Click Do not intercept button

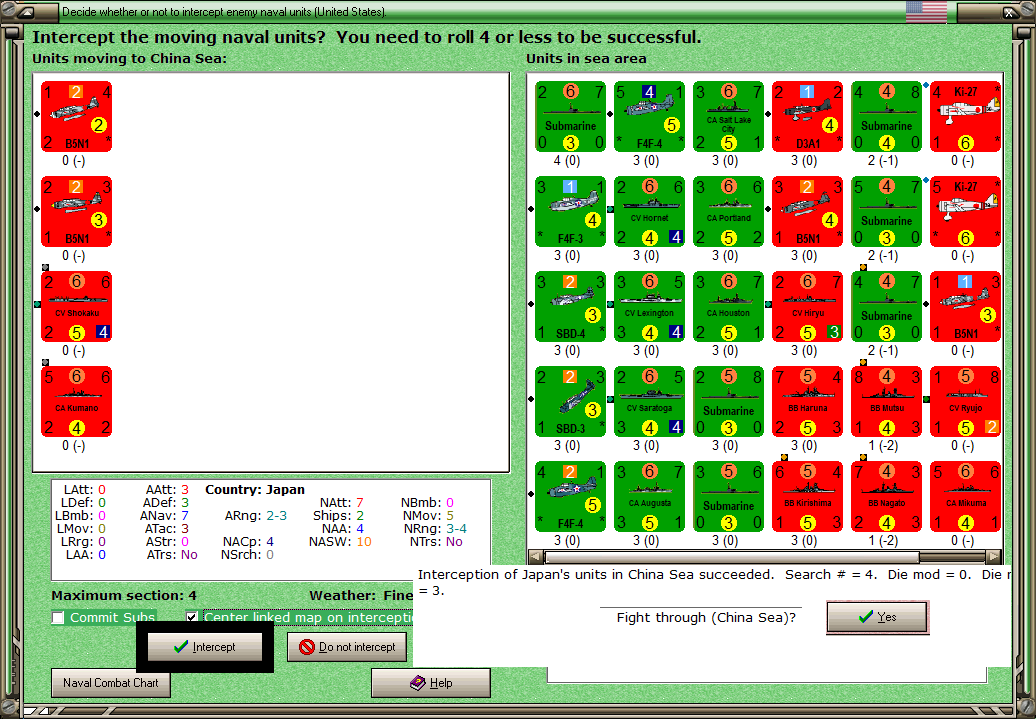(x=347, y=647)
